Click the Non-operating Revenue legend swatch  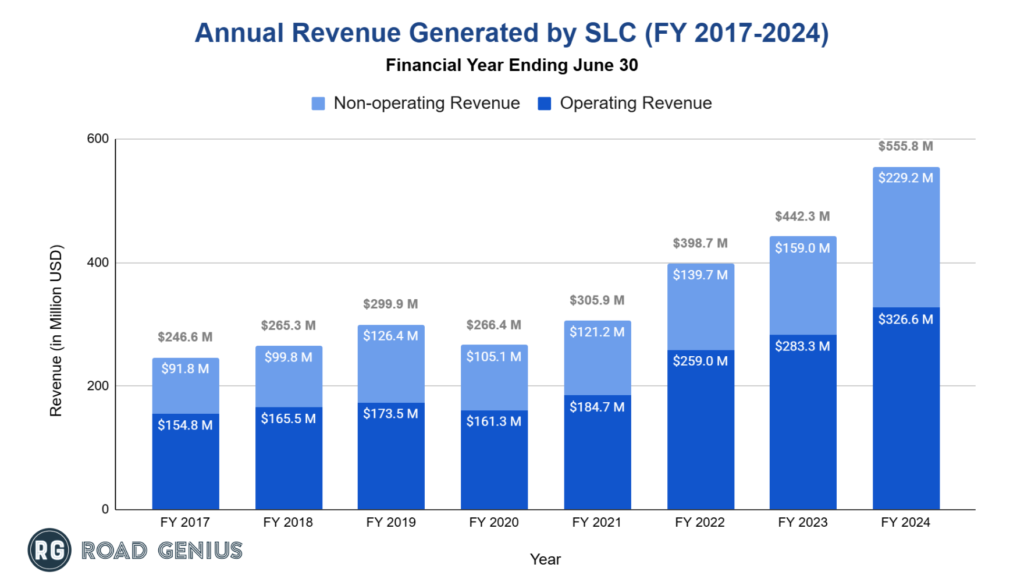point(316,103)
